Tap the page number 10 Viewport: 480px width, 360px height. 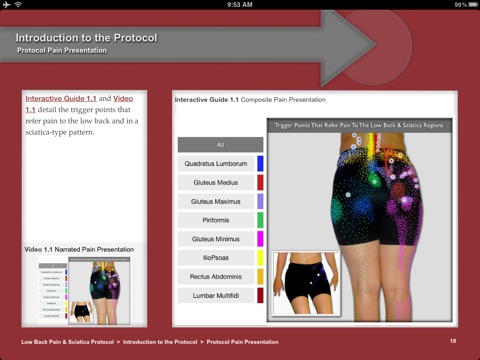(x=453, y=341)
